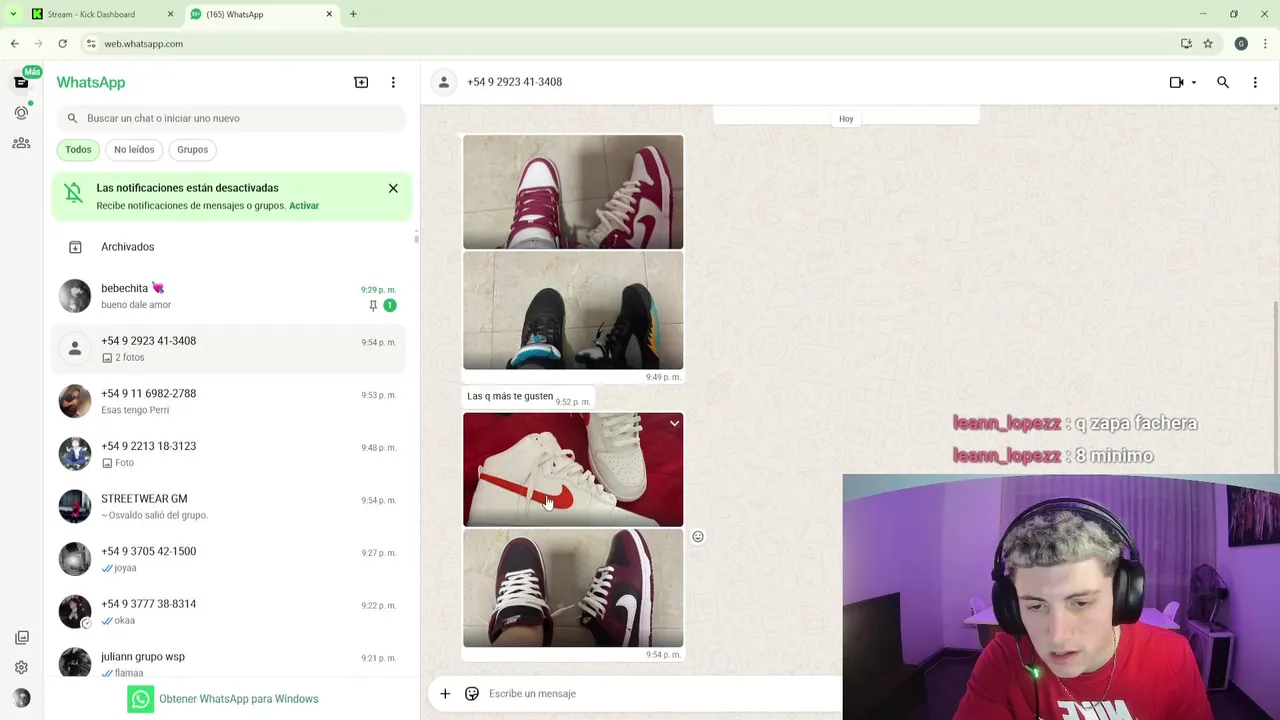Open Chrome profile avatar
The width and height of the screenshot is (1280, 720).
pyautogui.click(x=1241, y=43)
